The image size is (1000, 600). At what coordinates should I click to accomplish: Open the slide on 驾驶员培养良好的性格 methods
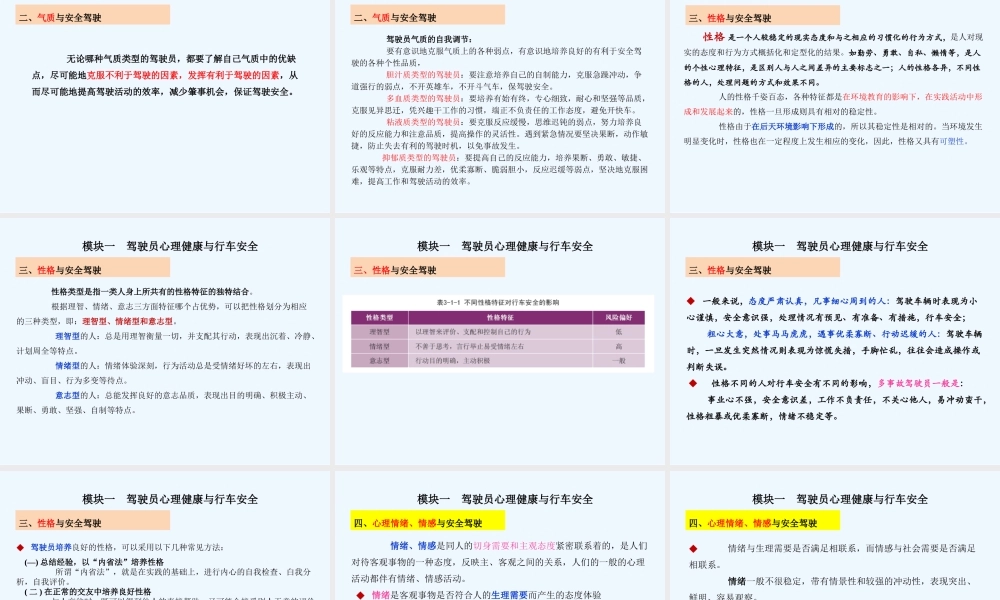coord(165,536)
